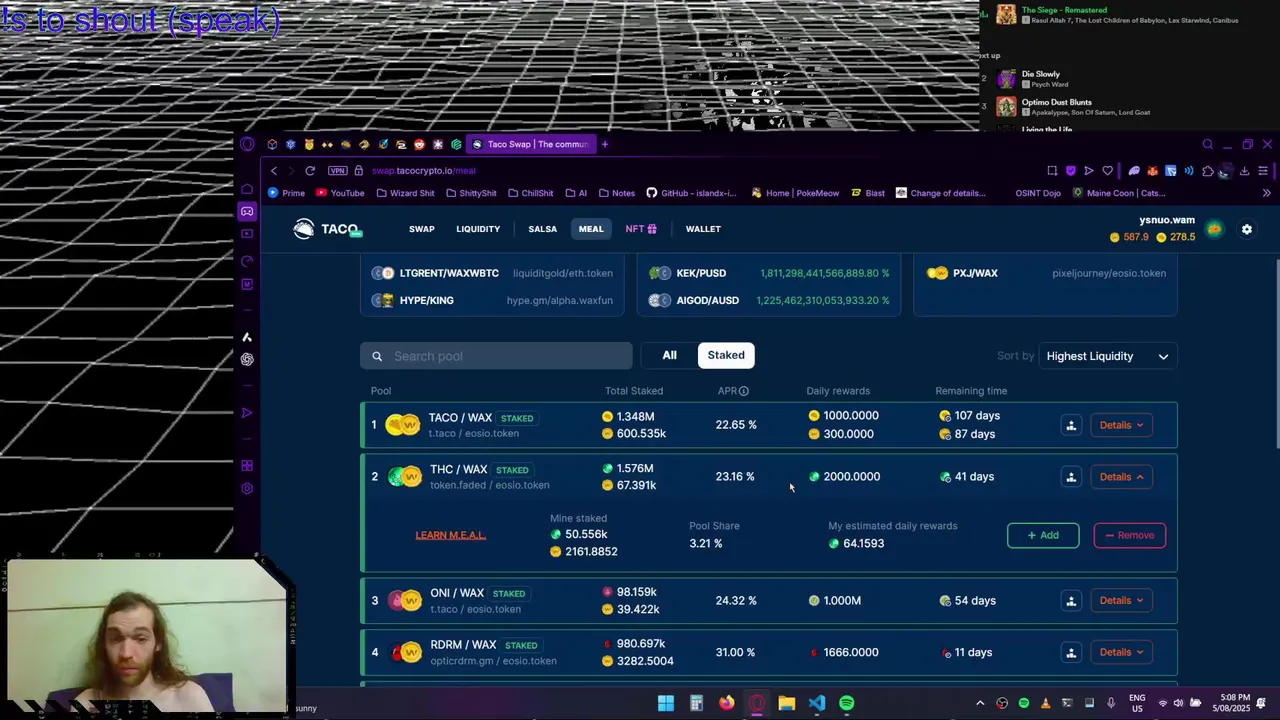The height and width of the screenshot is (720, 1280).
Task: Toggle the VPN badge in address bar
Action: [x=337, y=171]
